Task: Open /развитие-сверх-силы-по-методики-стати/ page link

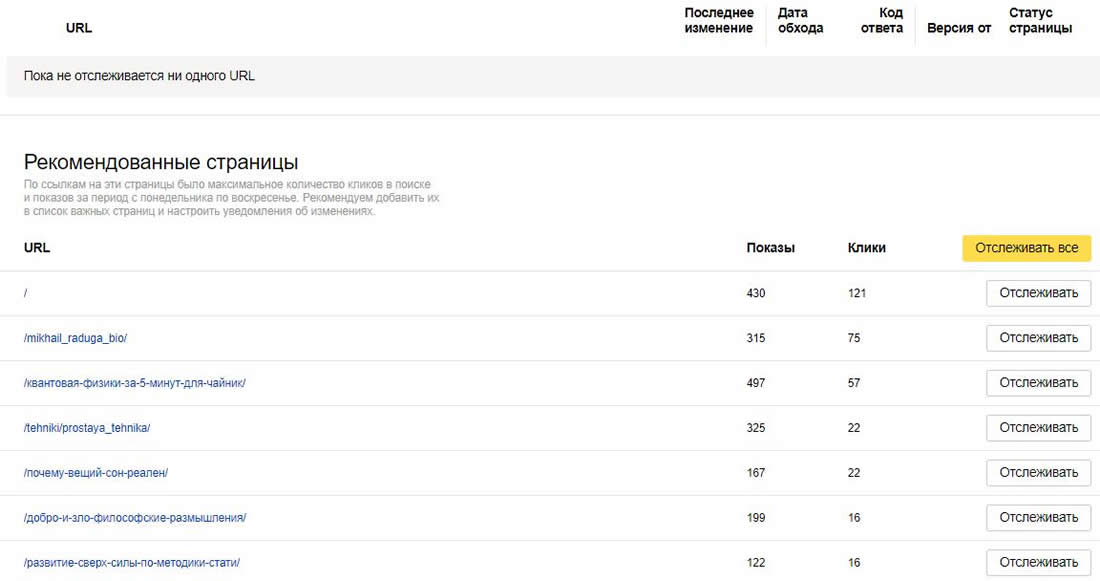Action: (131, 563)
